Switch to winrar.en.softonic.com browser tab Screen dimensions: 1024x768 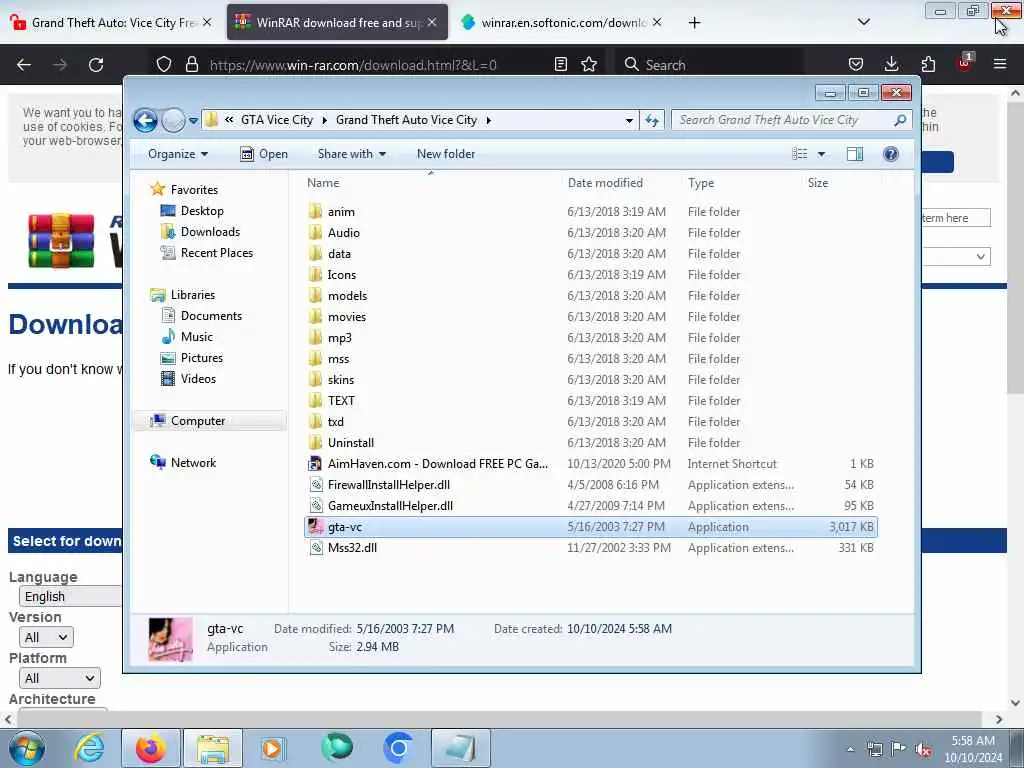coord(562,23)
